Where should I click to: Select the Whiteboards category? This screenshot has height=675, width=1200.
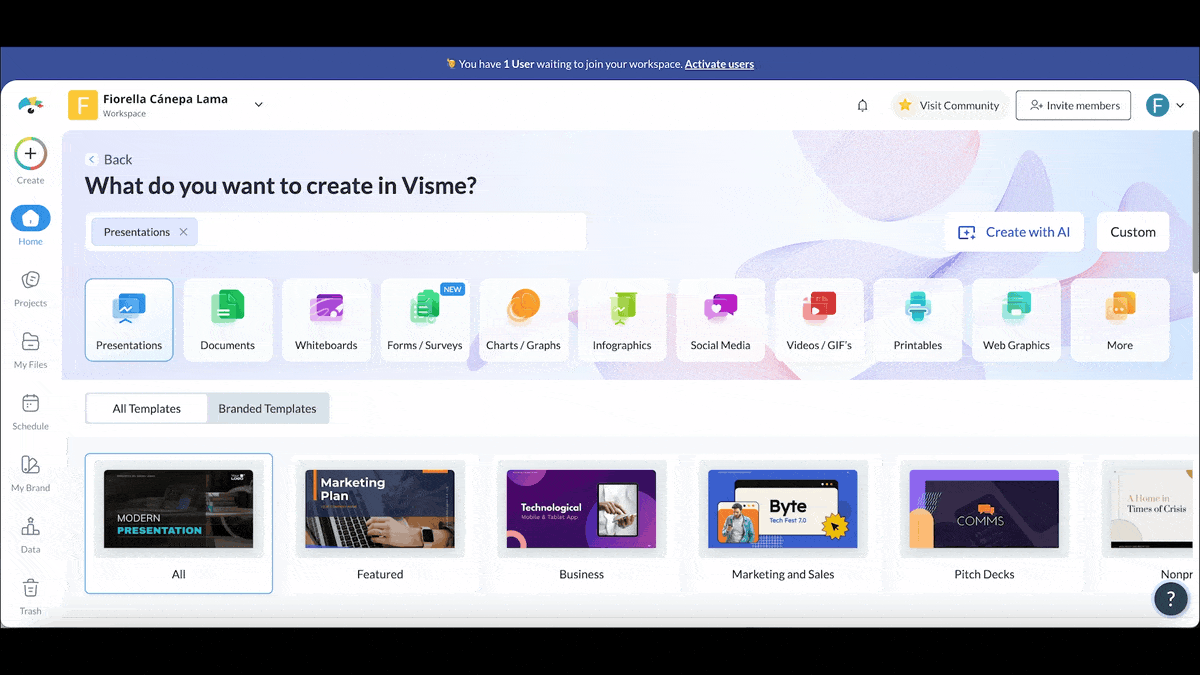pyautogui.click(x=326, y=320)
